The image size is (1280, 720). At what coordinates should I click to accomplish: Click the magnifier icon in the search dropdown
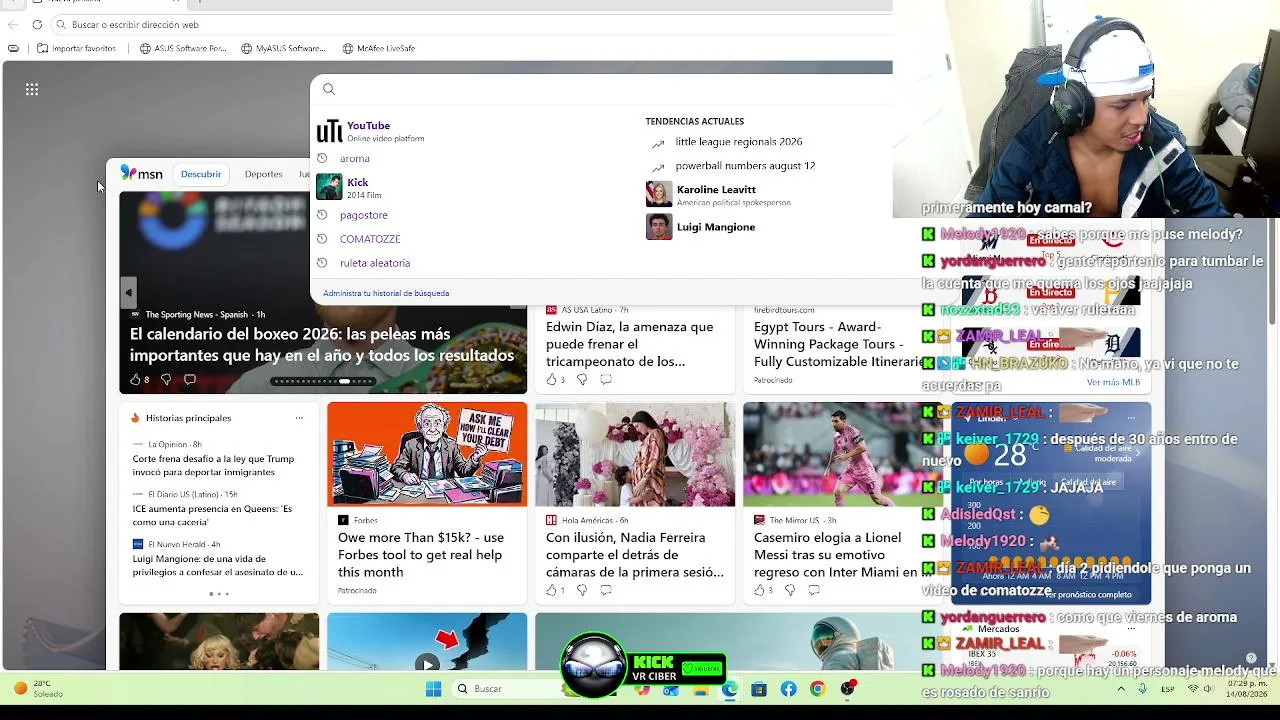point(329,89)
